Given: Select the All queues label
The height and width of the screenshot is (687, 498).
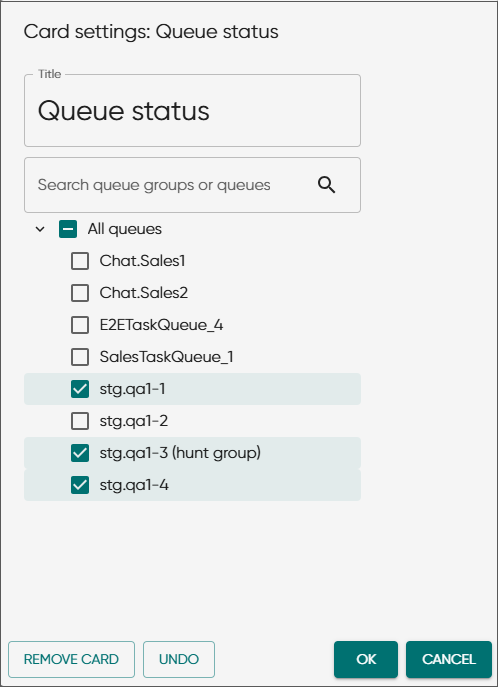Looking at the screenshot, I should coord(125,229).
